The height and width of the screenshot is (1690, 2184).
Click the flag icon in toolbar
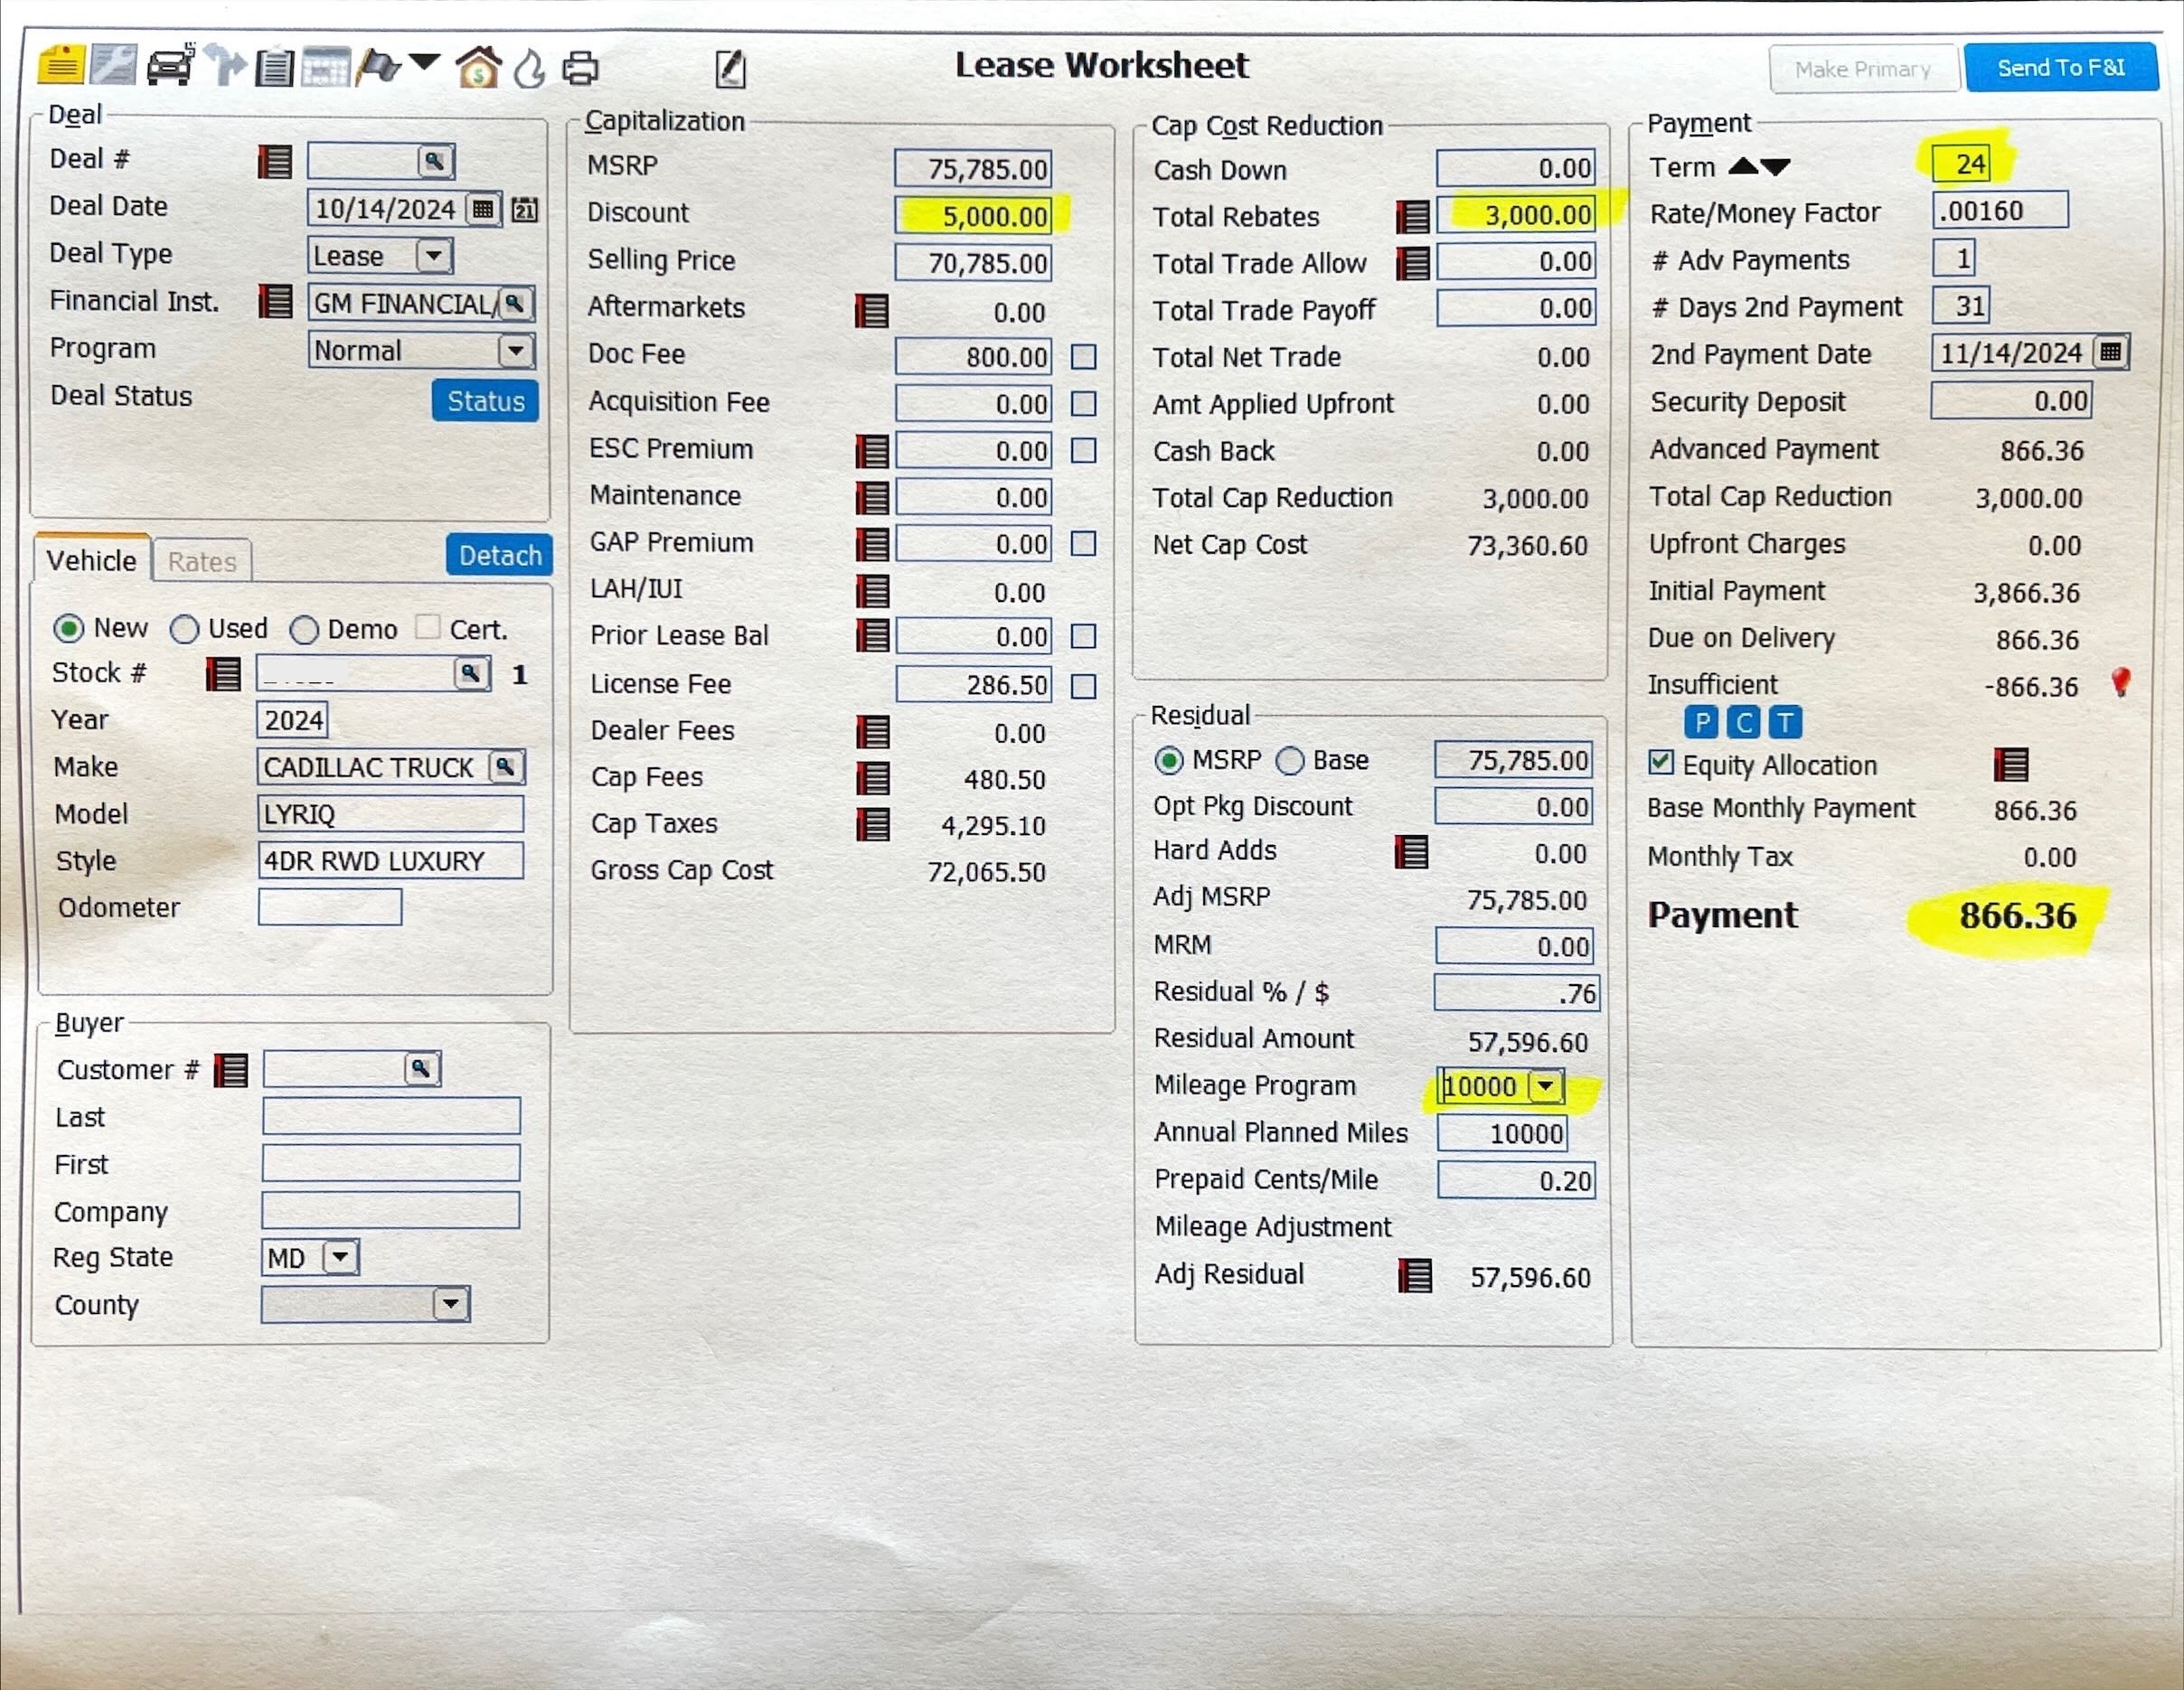(x=379, y=67)
